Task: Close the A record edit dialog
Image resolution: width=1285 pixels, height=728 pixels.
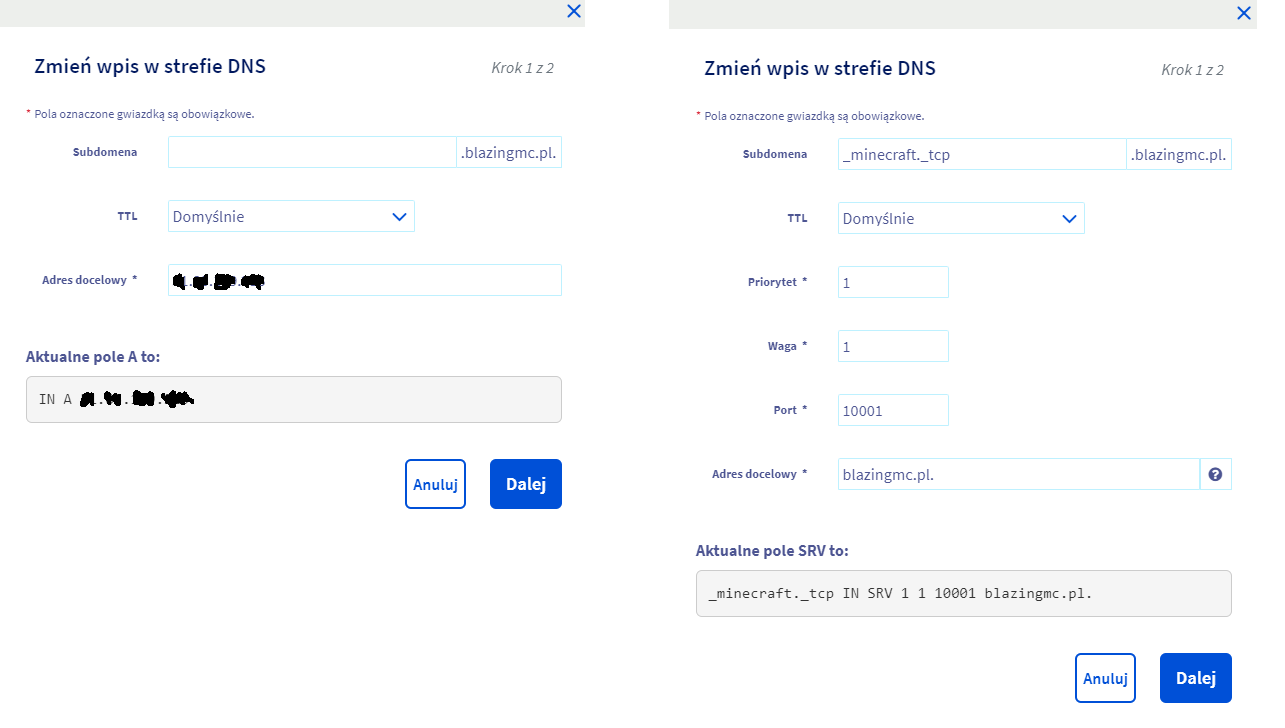Action: click(574, 12)
